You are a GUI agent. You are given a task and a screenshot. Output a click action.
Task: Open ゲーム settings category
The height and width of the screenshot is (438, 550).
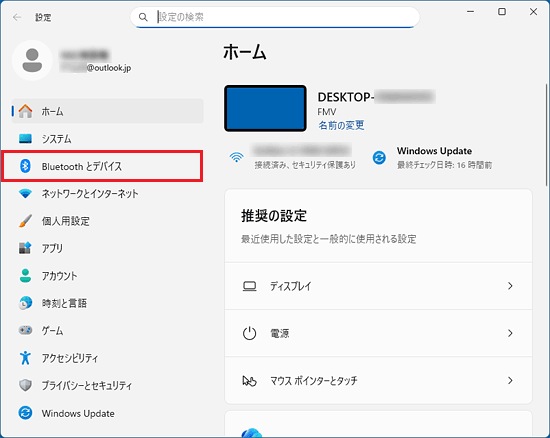click(108, 330)
